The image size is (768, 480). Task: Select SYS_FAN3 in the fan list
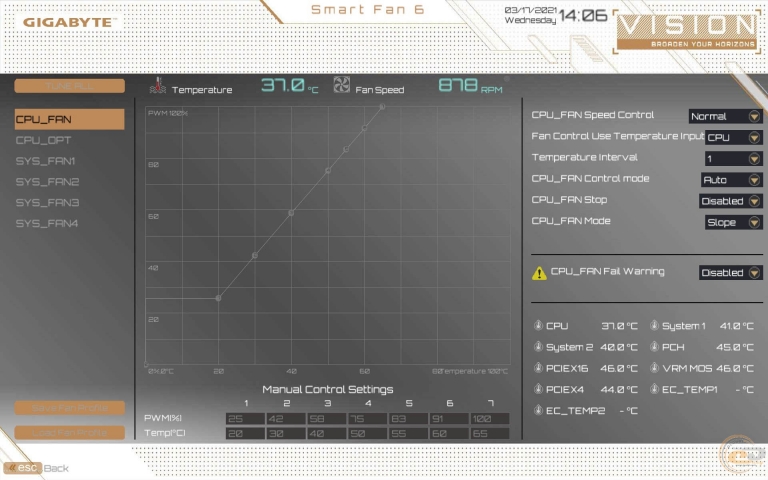[47, 202]
